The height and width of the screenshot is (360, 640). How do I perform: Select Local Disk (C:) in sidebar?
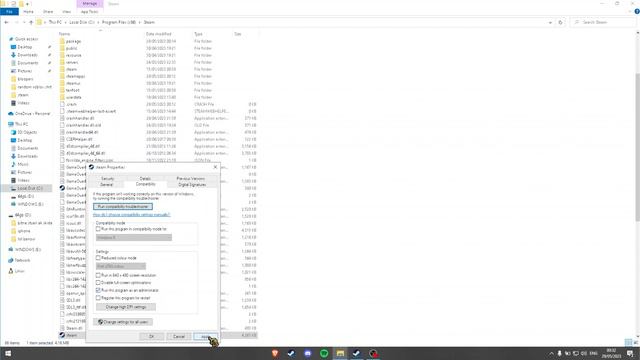29,188
